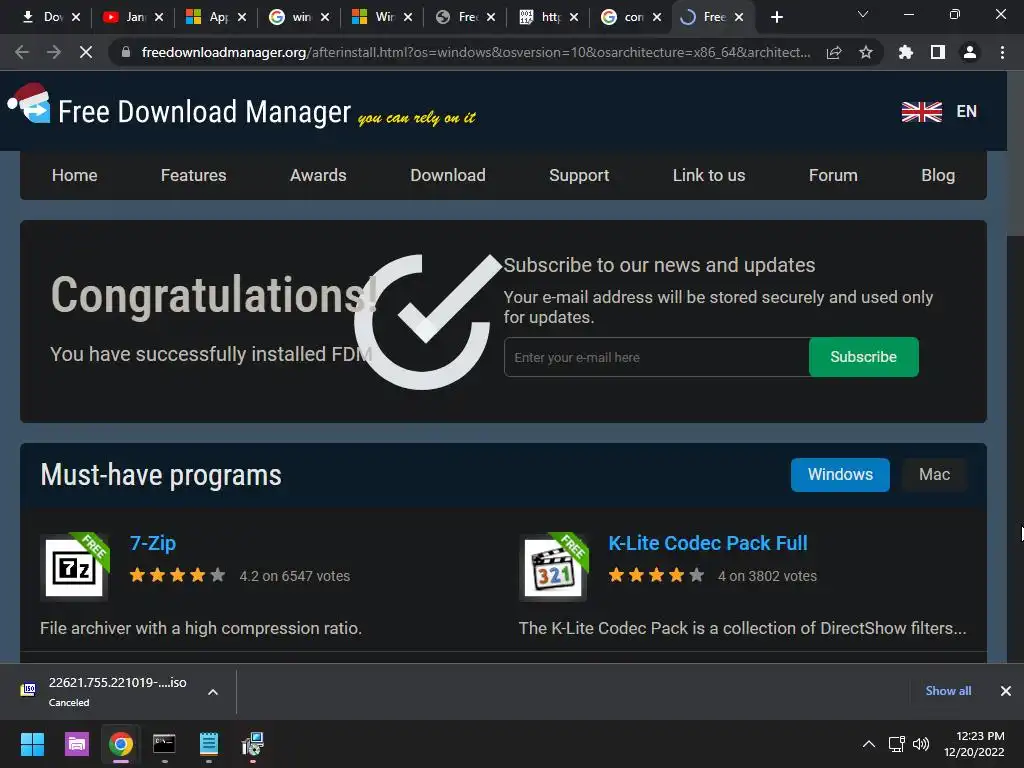Viewport: 1024px width, 768px height.
Task: Open a new browser tab
Action: click(x=776, y=17)
